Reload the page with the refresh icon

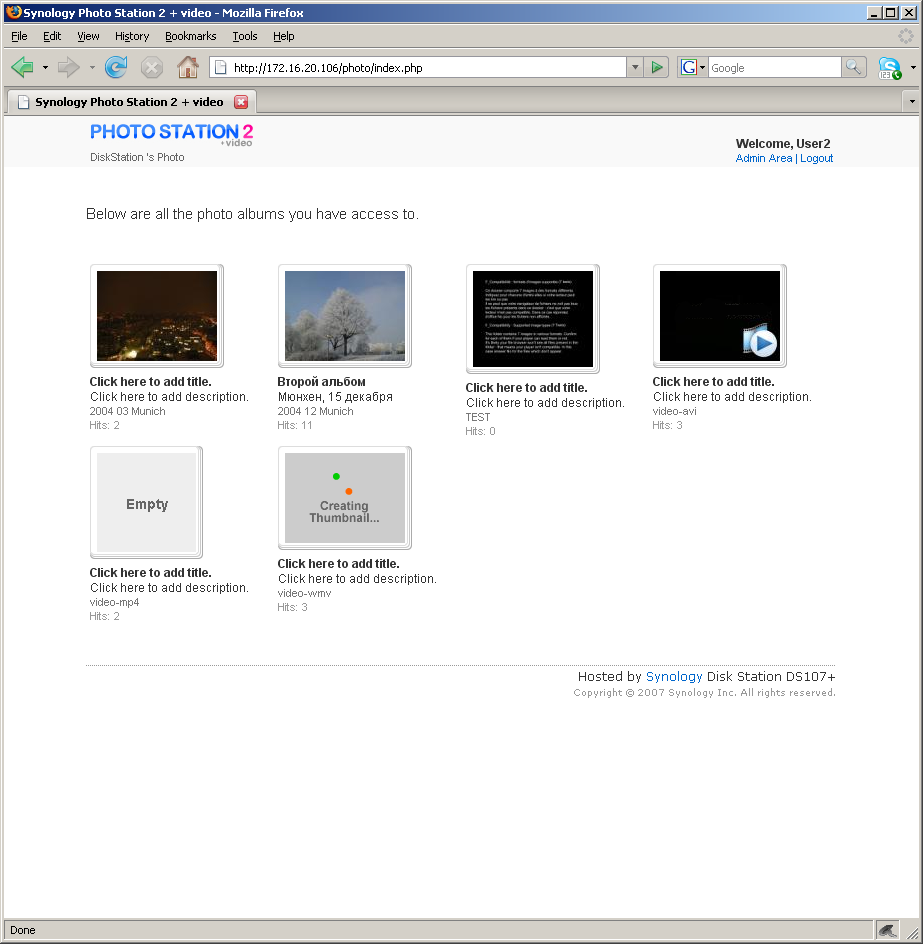click(116, 67)
